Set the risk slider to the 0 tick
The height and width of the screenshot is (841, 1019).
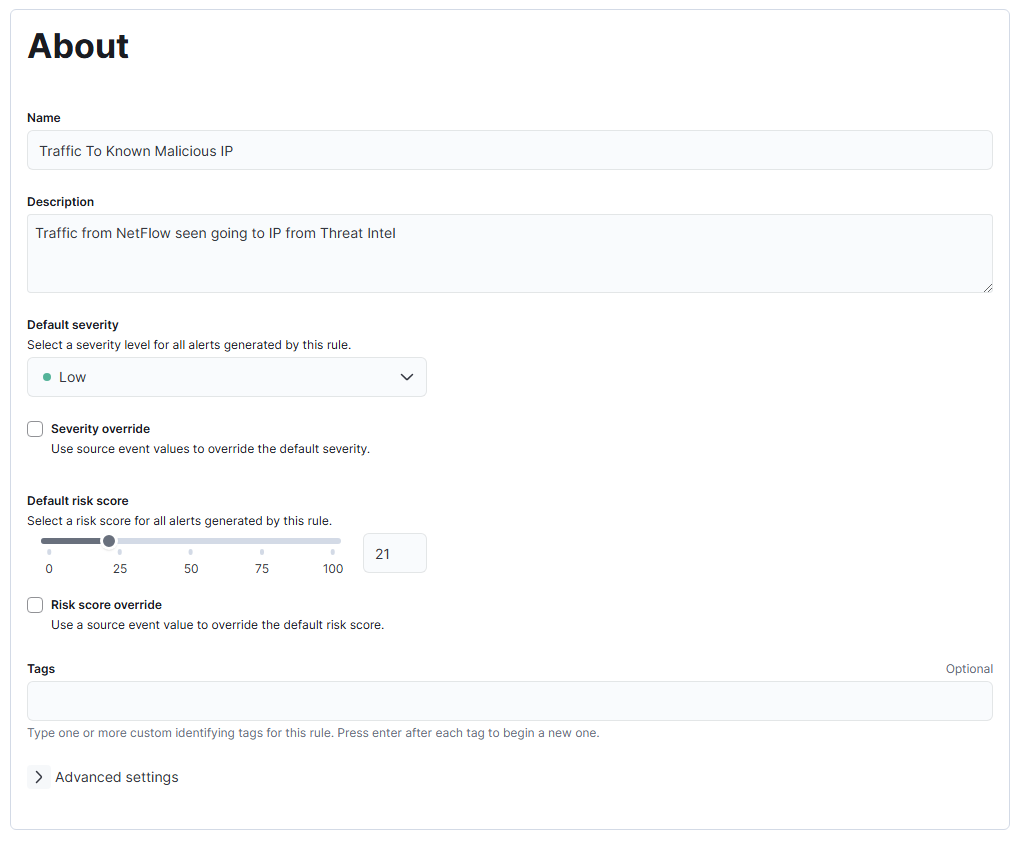click(49, 541)
